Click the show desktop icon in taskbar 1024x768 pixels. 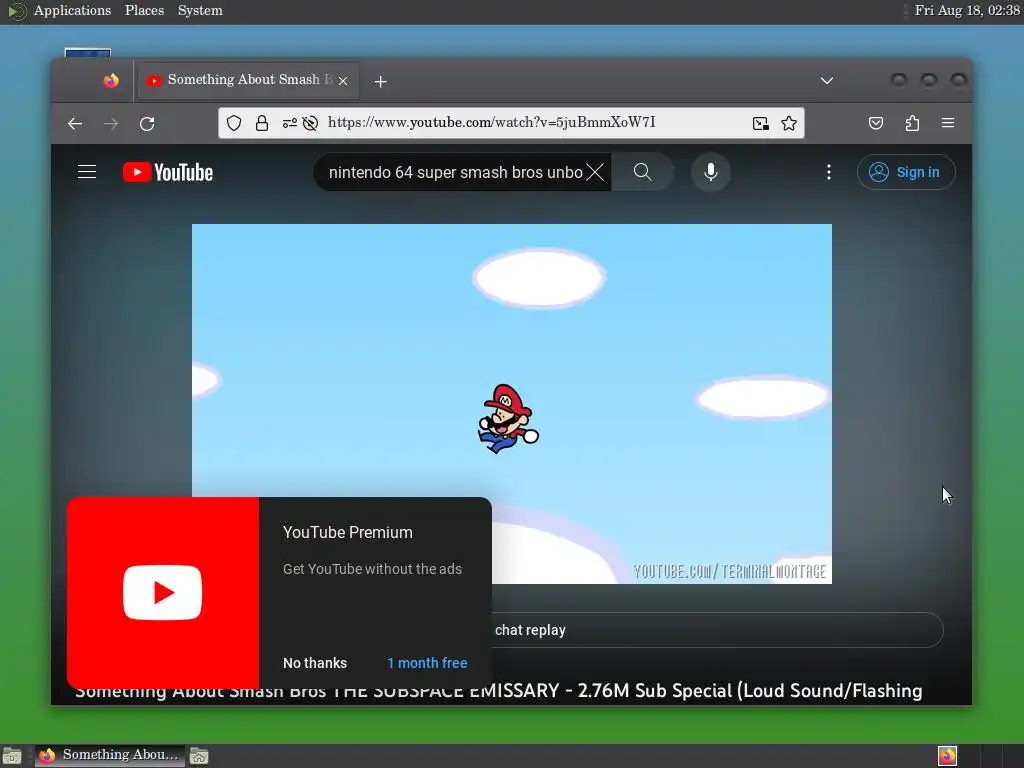12,756
